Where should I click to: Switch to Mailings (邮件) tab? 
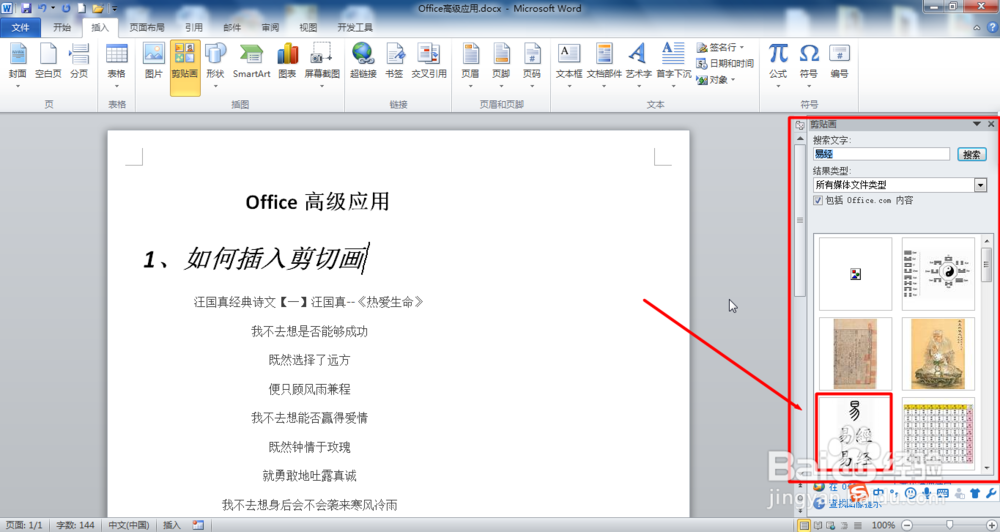pyautogui.click(x=232, y=27)
